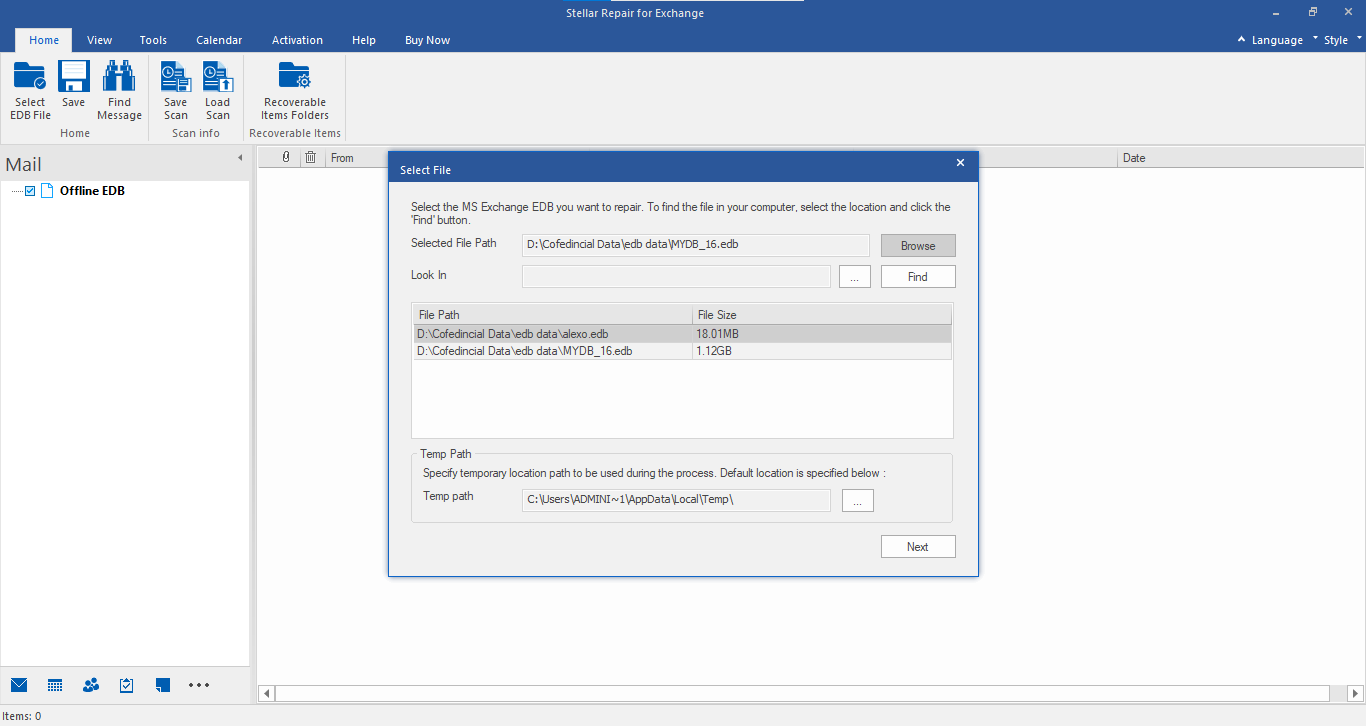
Task: Open the Language dropdown
Action: click(x=1270, y=40)
